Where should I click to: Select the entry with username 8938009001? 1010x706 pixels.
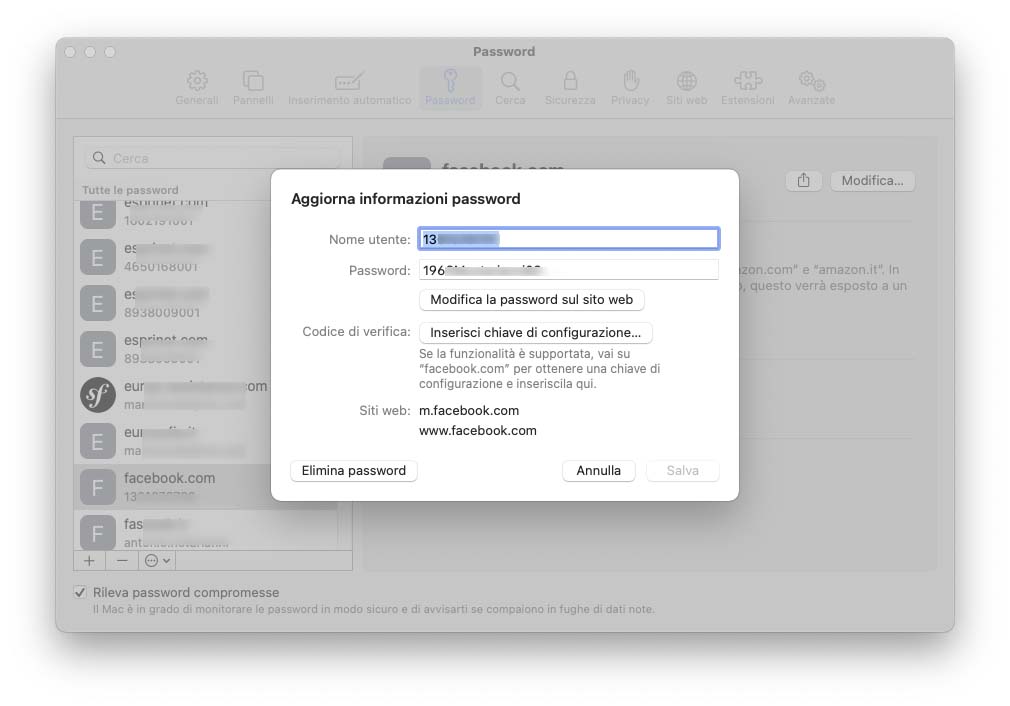pyautogui.click(x=206, y=303)
